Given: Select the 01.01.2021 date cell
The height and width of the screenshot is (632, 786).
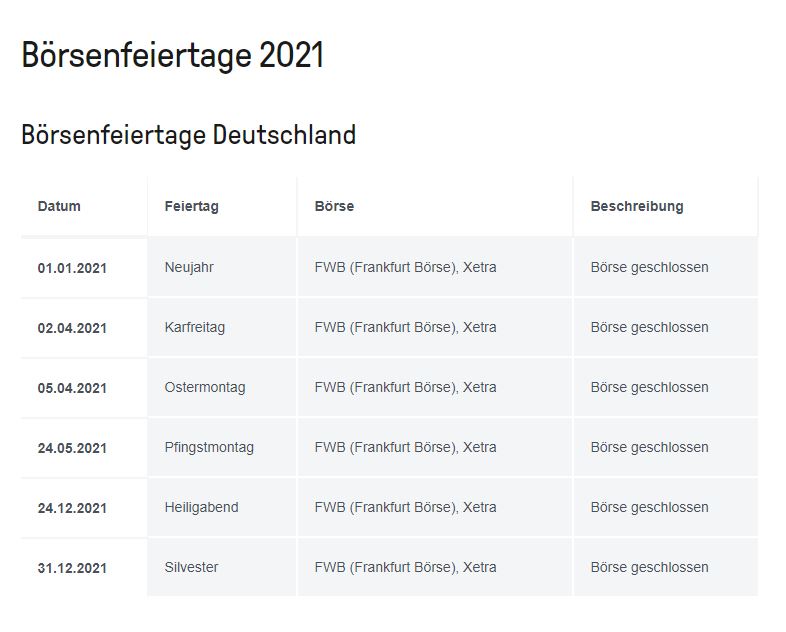Looking at the screenshot, I should click(x=72, y=268).
